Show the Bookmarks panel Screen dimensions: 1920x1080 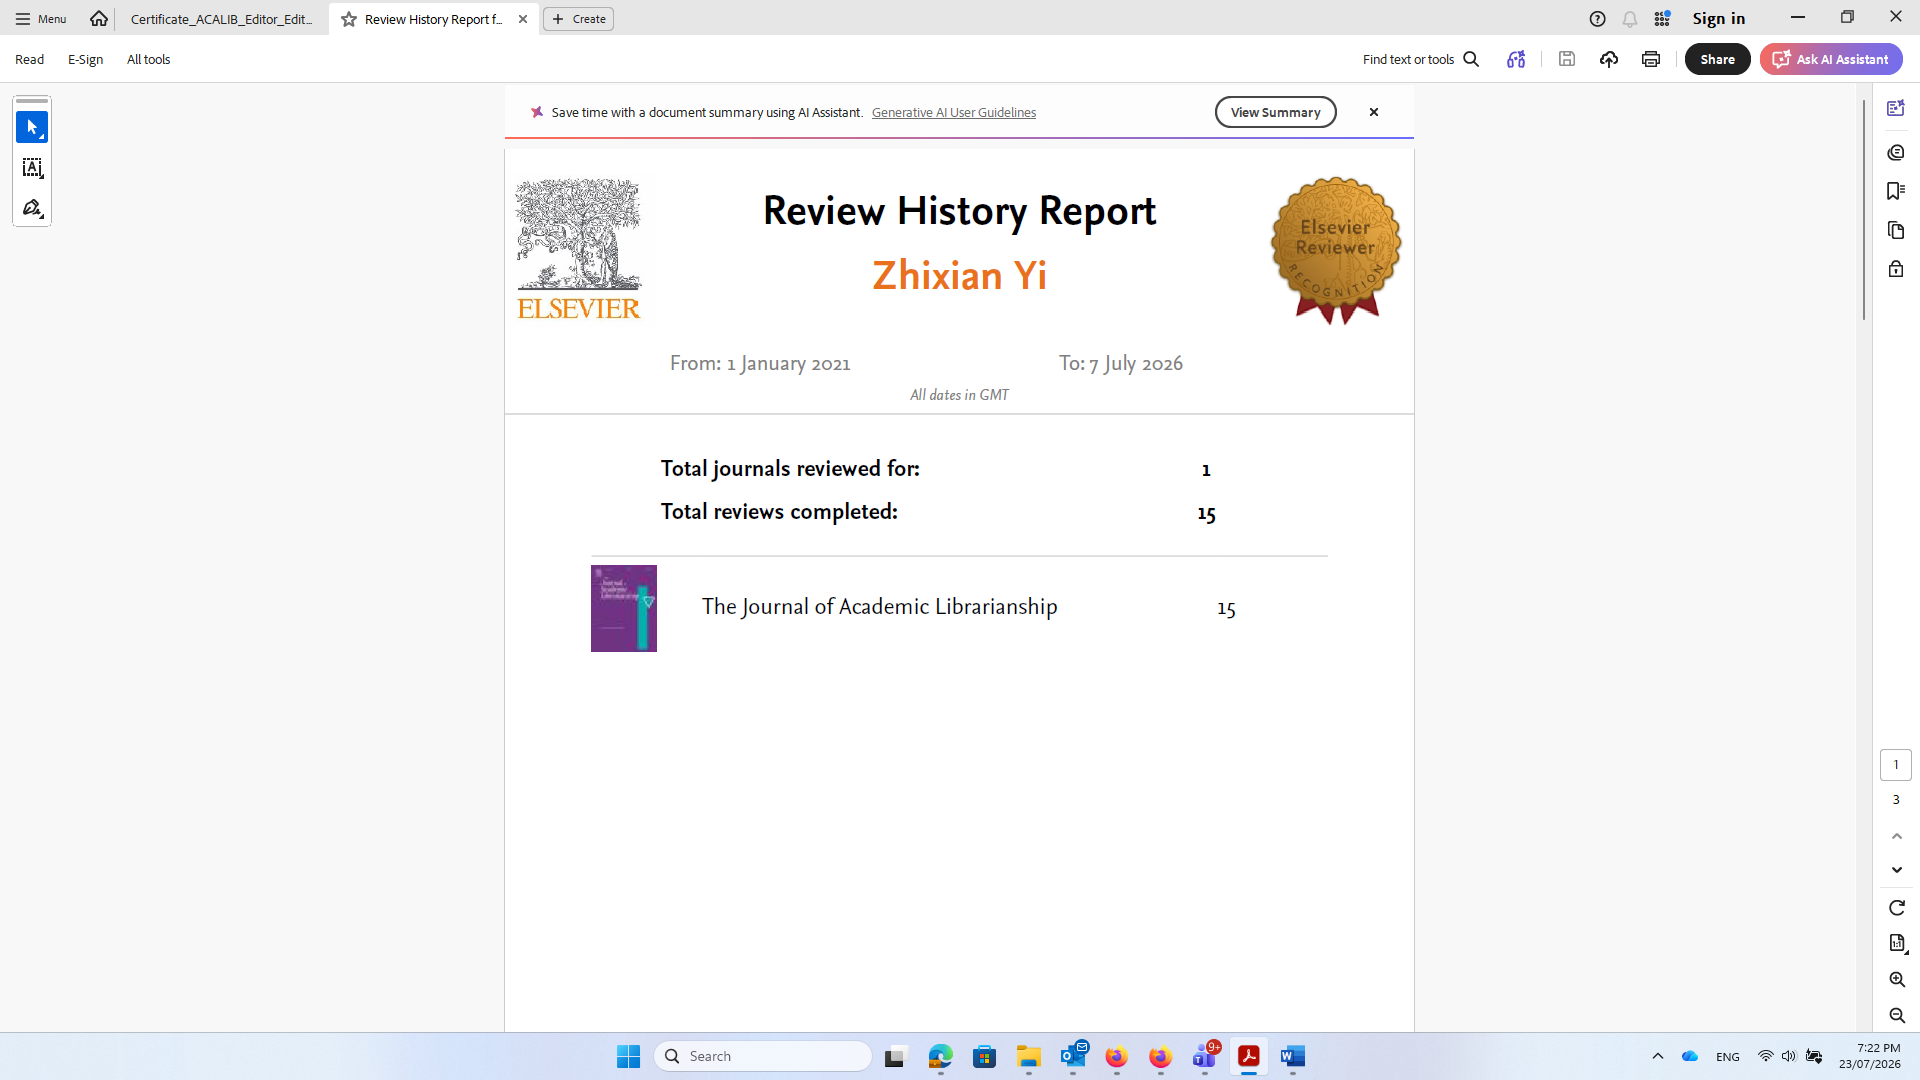point(1896,191)
